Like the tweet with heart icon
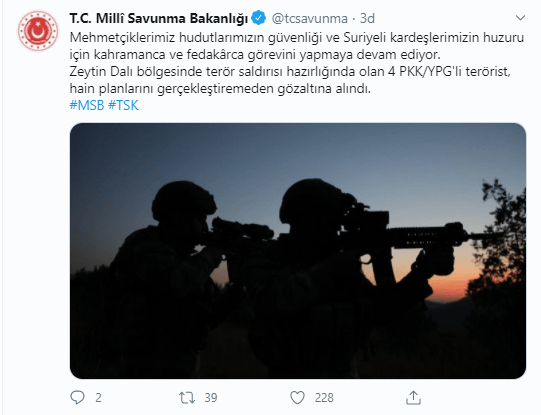 coord(297,397)
